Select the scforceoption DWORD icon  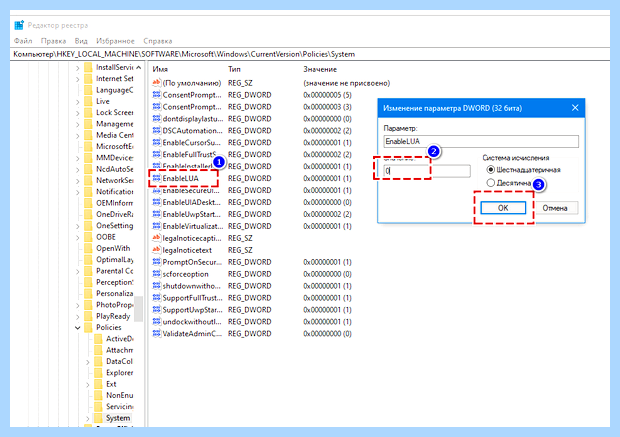click(x=157, y=274)
